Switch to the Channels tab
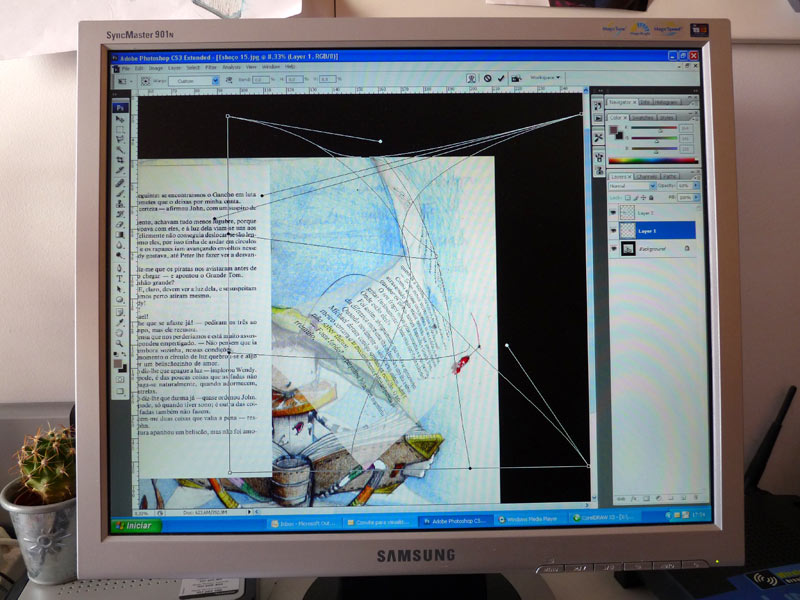The height and width of the screenshot is (600, 800). [647, 177]
